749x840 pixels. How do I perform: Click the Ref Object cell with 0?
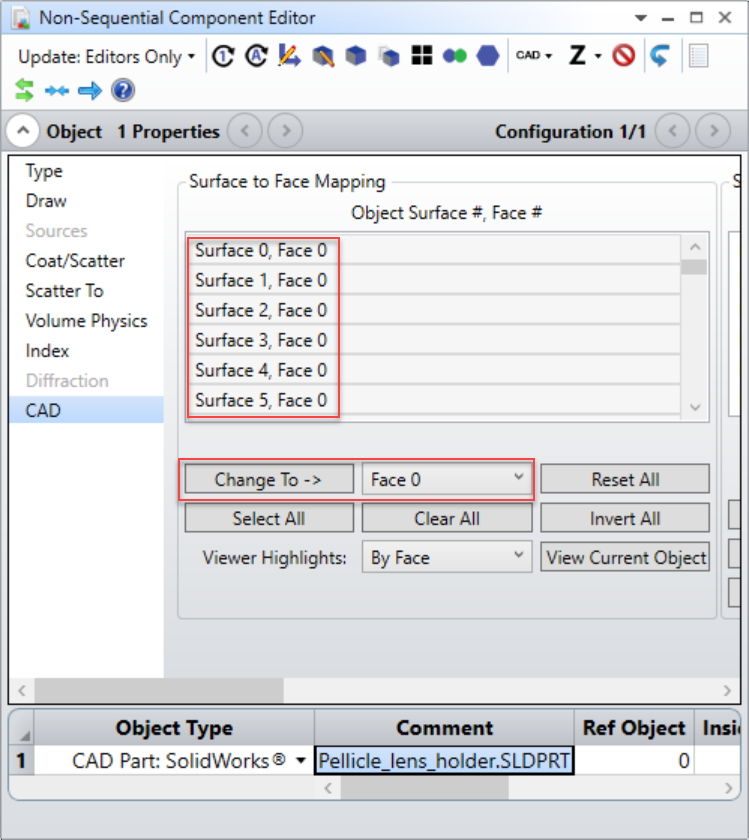coord(634,761)
